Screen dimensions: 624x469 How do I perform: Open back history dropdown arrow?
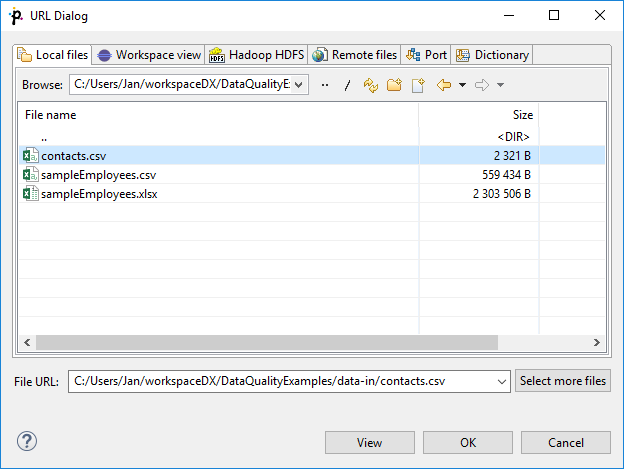tap(462, 85)
